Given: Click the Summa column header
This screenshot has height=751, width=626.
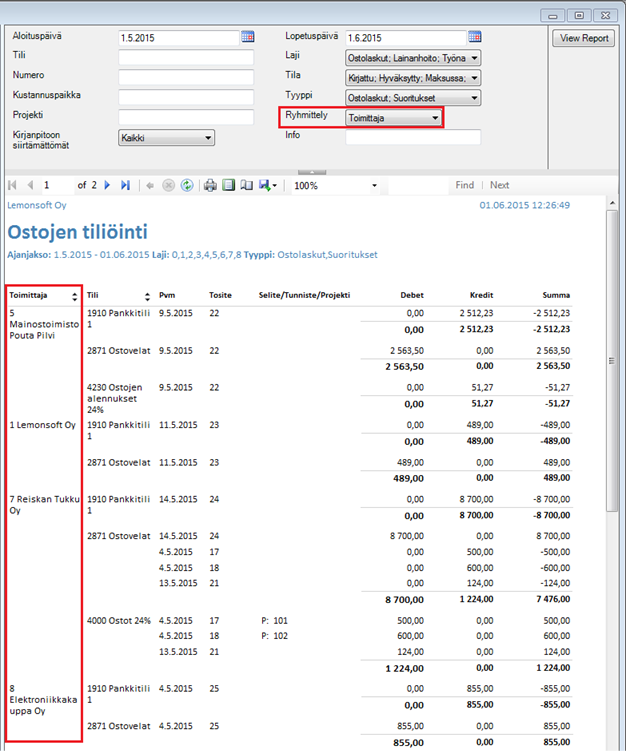Looking at the screenshot, I should [556, 295].
